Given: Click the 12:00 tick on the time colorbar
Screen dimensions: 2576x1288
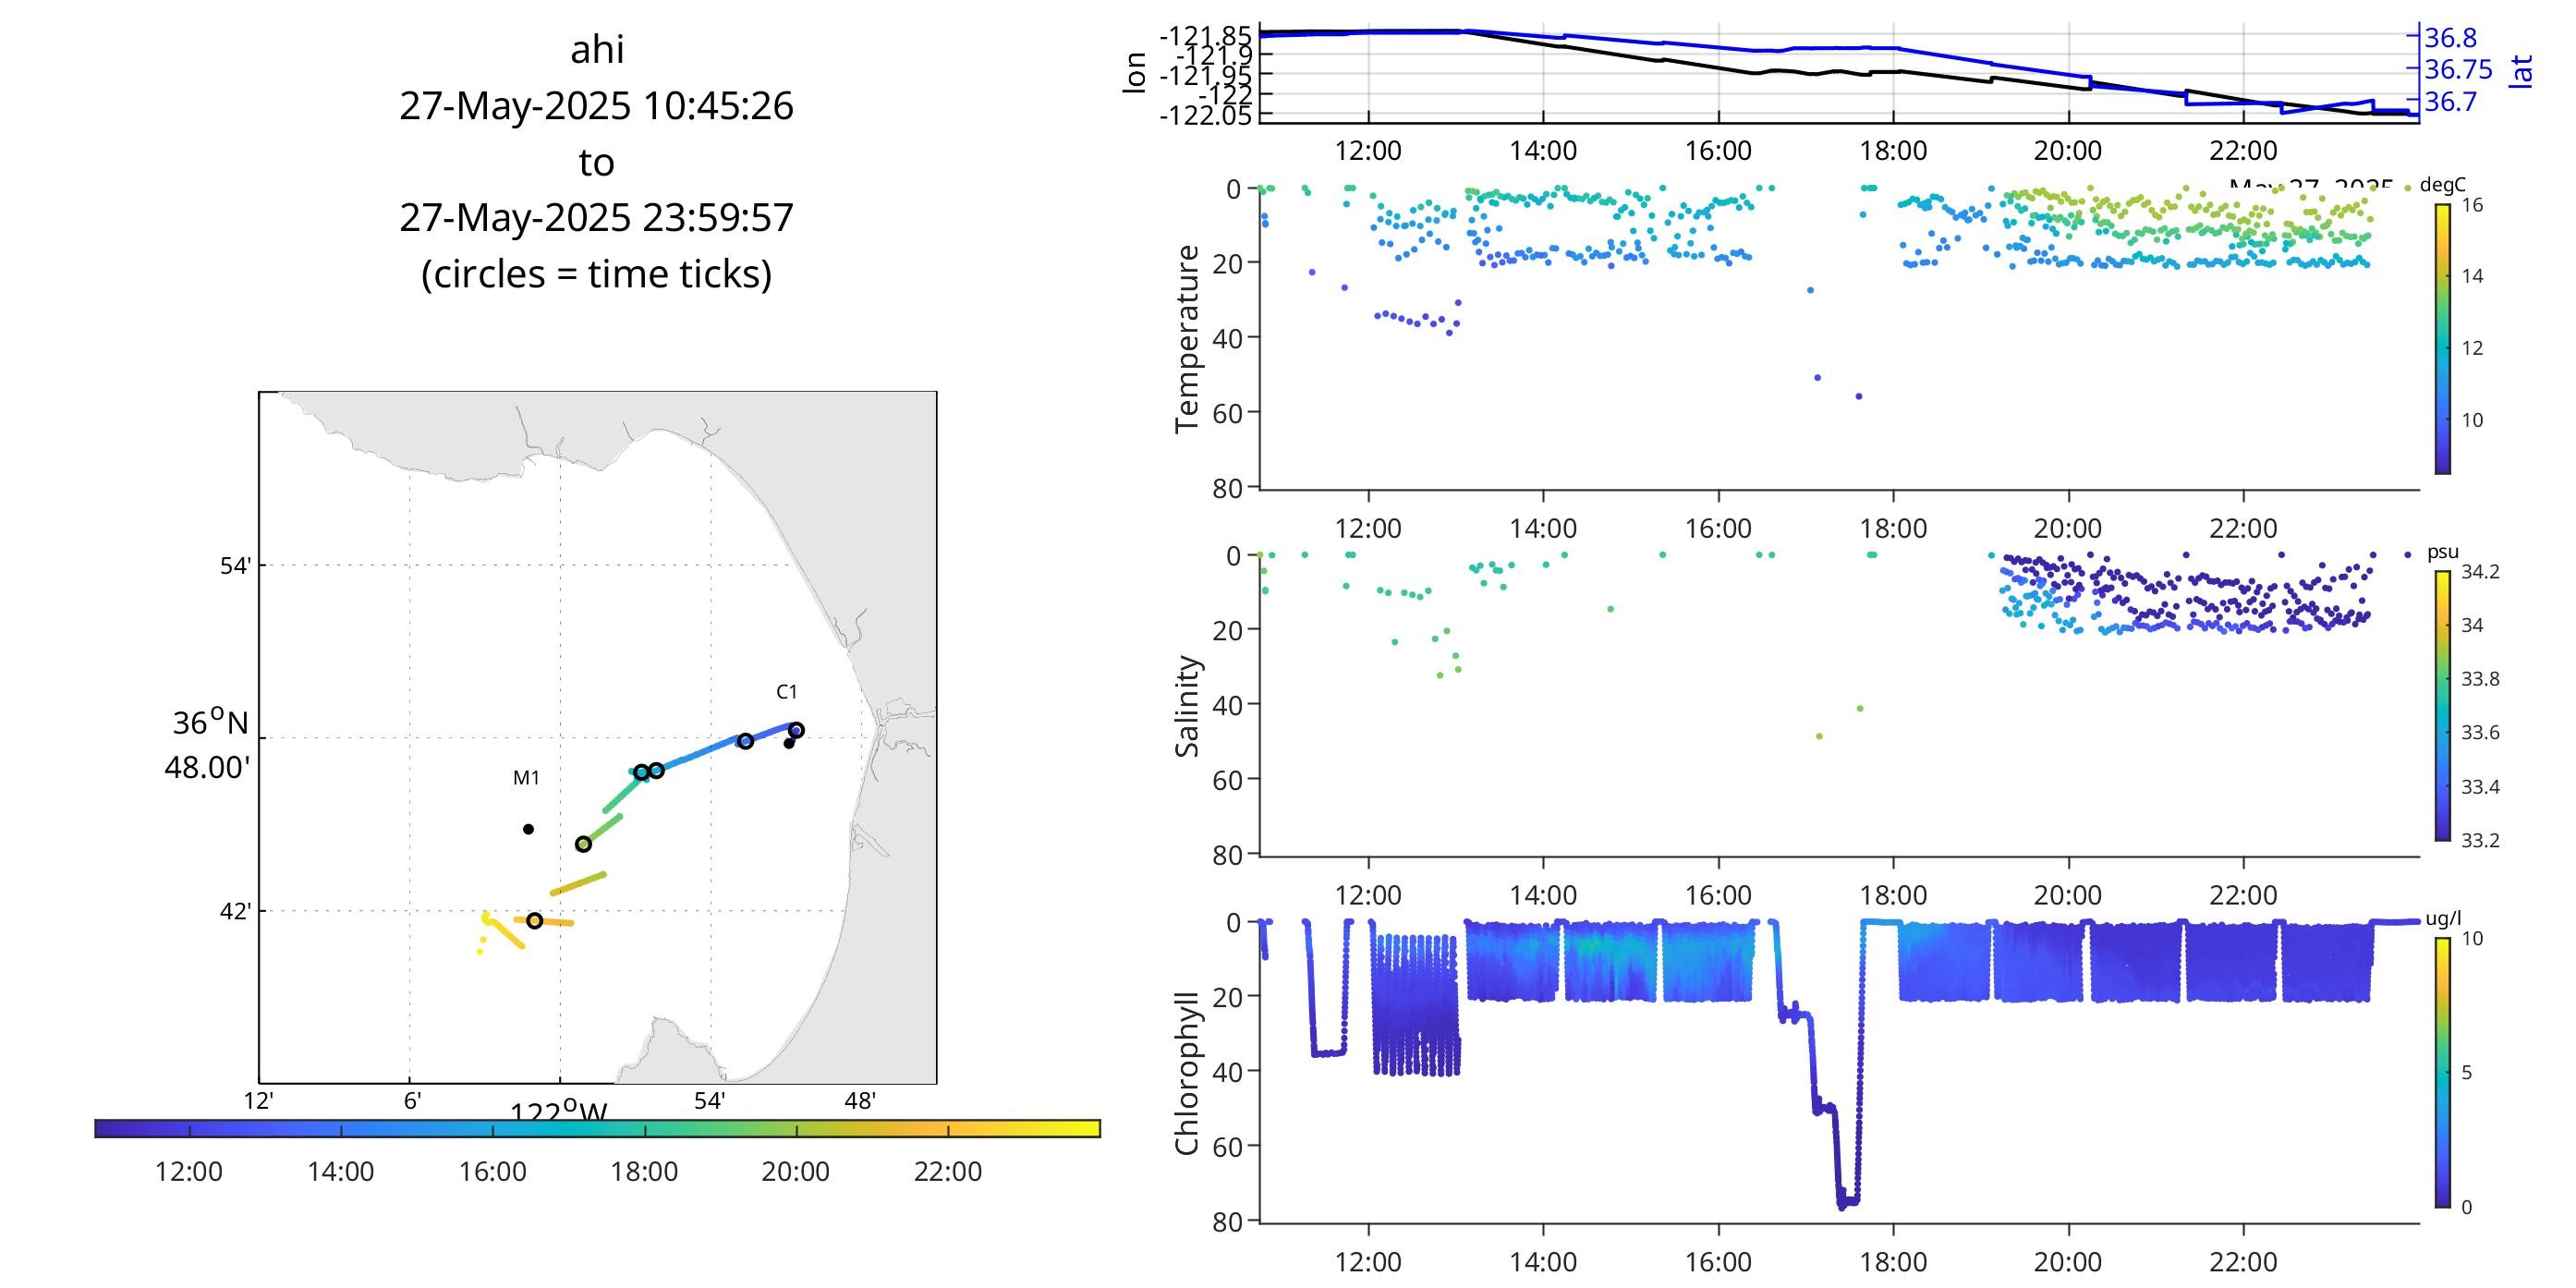Looking at the screenshot, I should 189,1171.
